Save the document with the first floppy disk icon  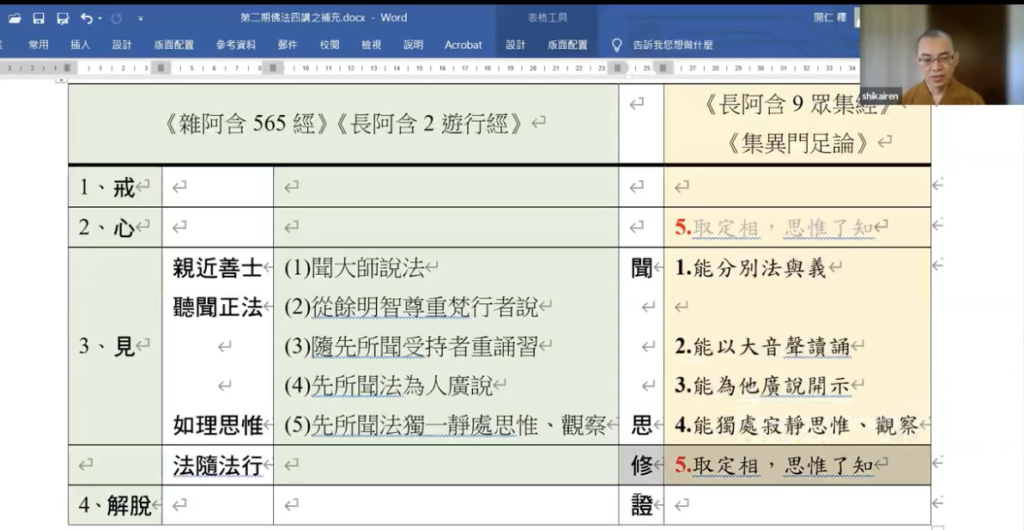pos(39,18)
